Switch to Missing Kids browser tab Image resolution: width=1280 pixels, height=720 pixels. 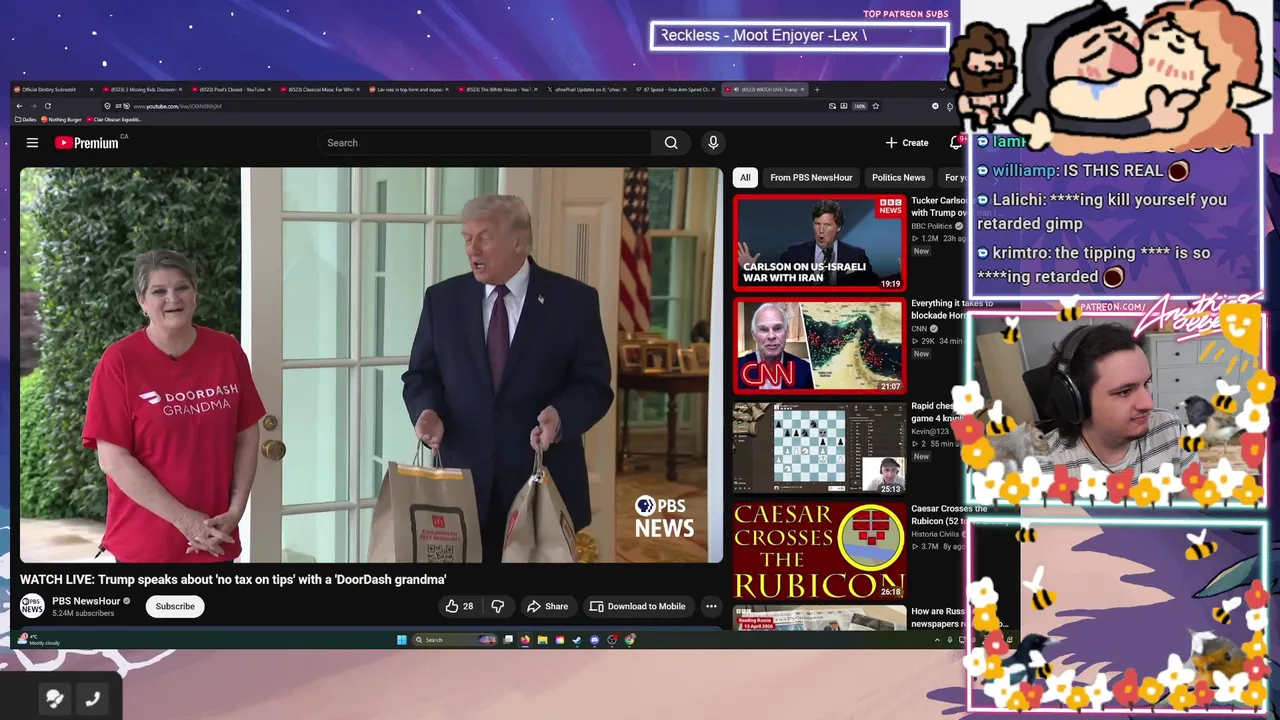click(143, 89)
